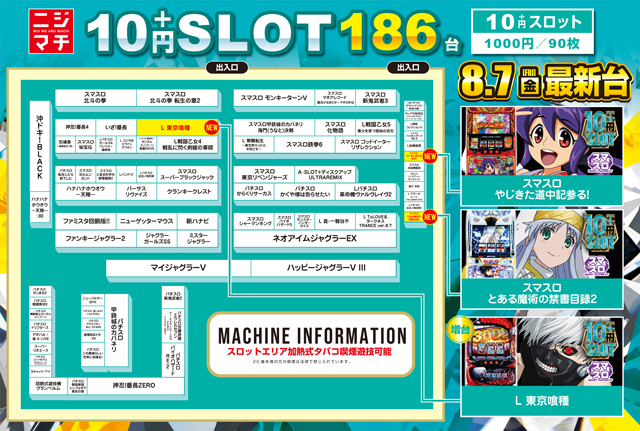Select the ミスター ジャグラー cell

(x=198, y=238)
